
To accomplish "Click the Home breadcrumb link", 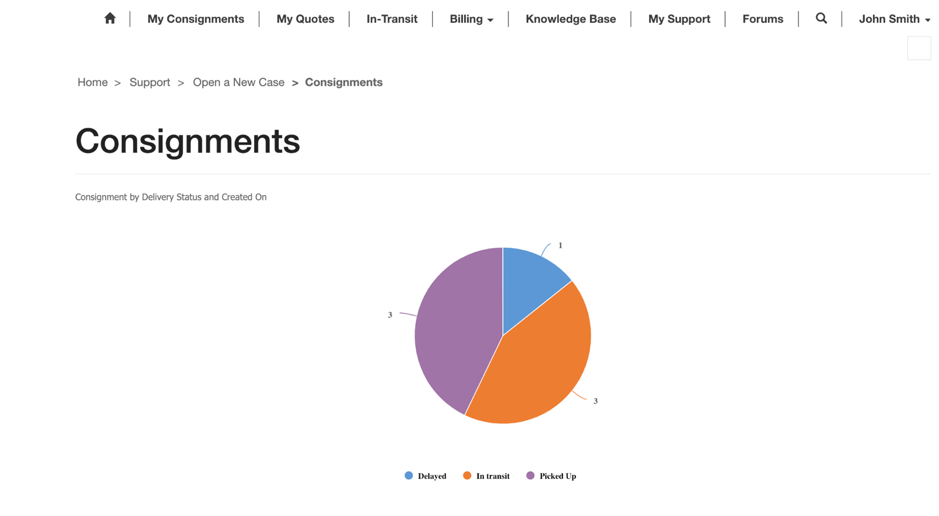I will click(92, 82).
